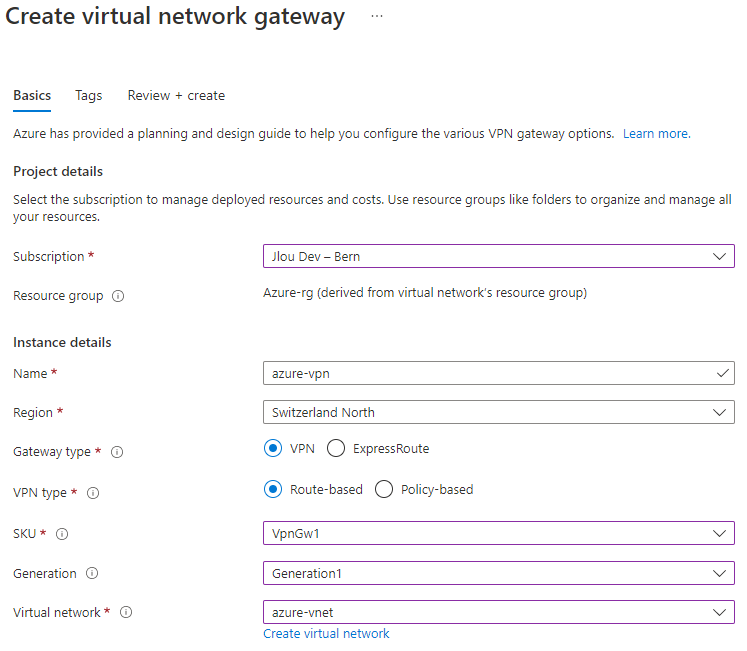Screen dimensions: 747x651
Task: Click the Project details heading
Action: click(x=58, y=172)
